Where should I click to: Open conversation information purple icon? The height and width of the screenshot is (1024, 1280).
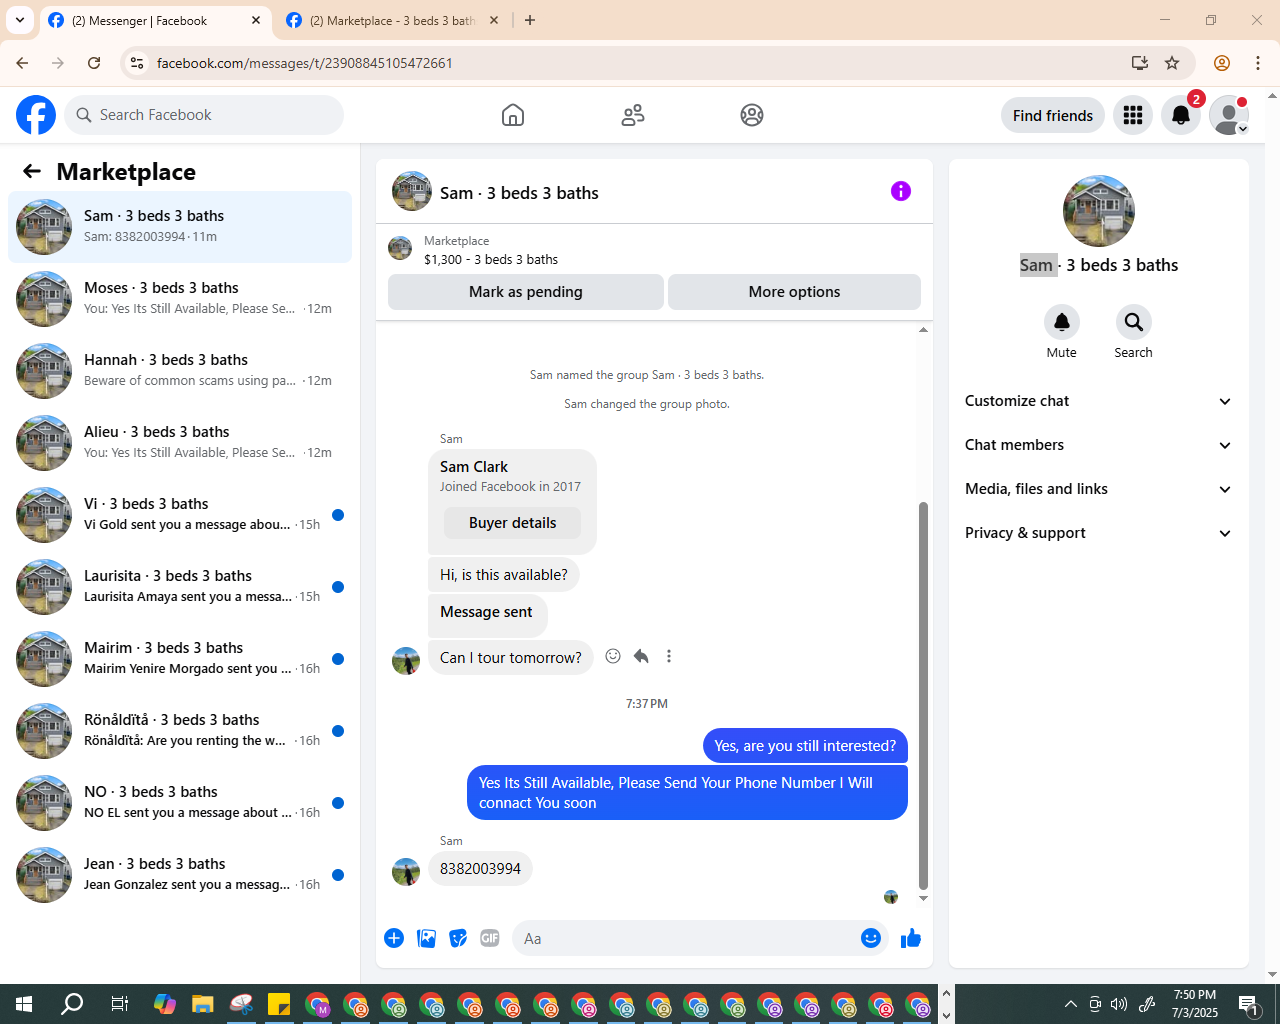[x=901, y=191]
